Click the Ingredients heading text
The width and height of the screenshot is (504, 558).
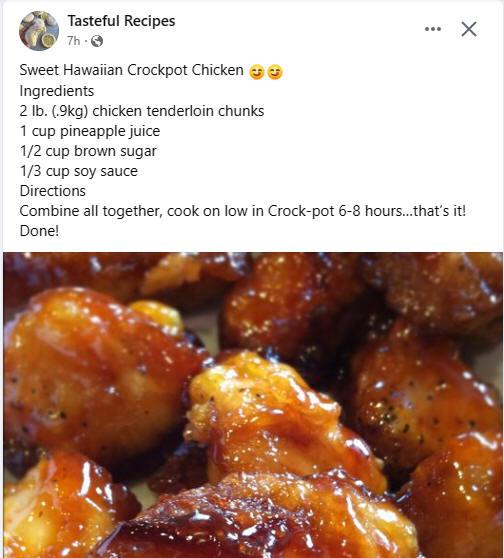(x=57, y=91)
